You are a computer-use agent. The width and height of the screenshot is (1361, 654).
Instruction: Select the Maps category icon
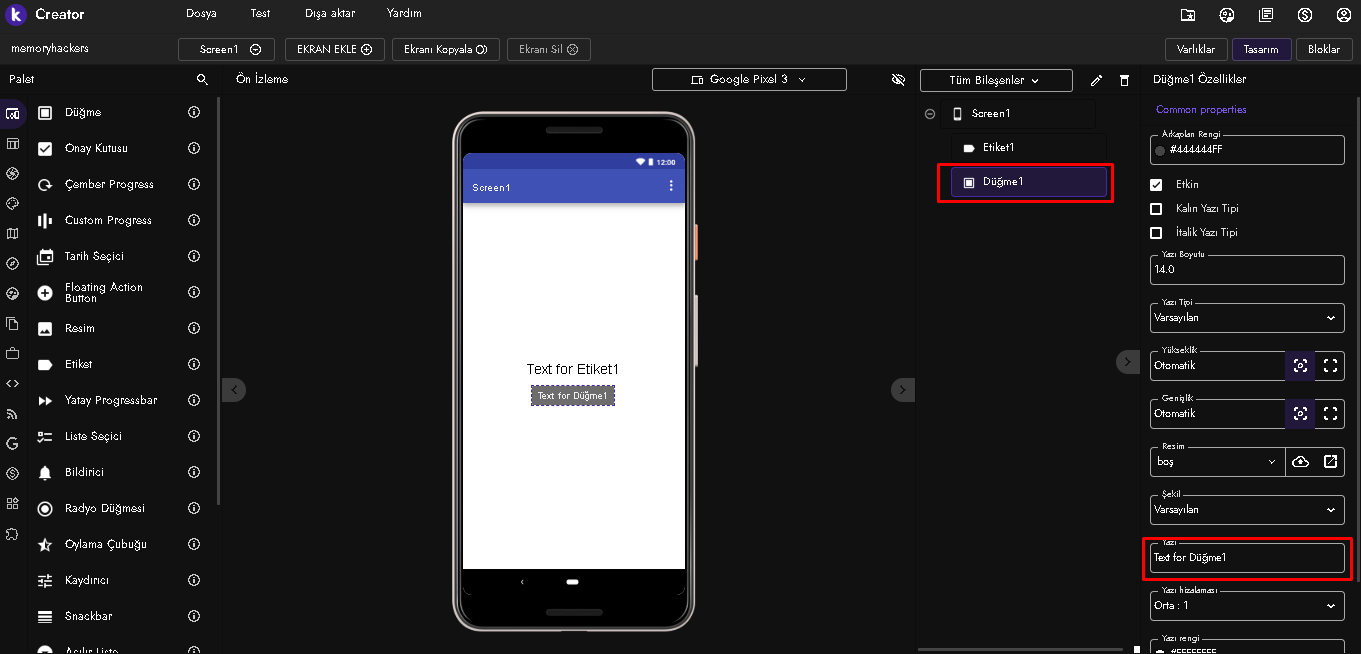[x=12, y=233]
